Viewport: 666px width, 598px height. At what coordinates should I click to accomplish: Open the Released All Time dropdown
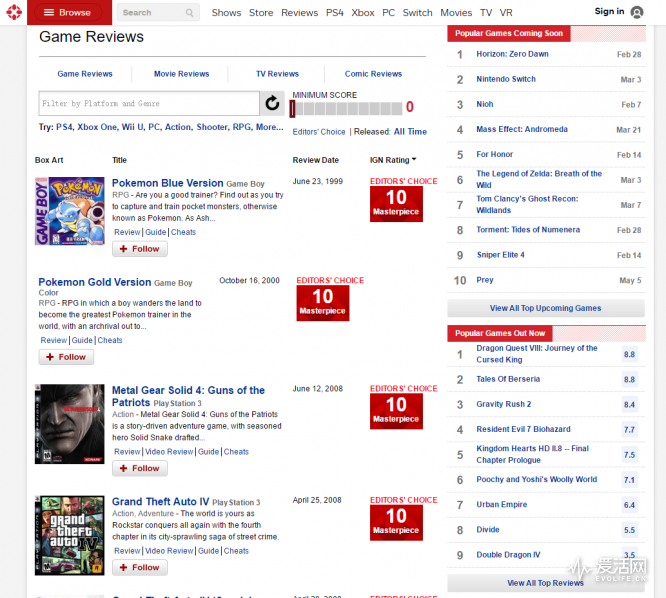(410, 132)
